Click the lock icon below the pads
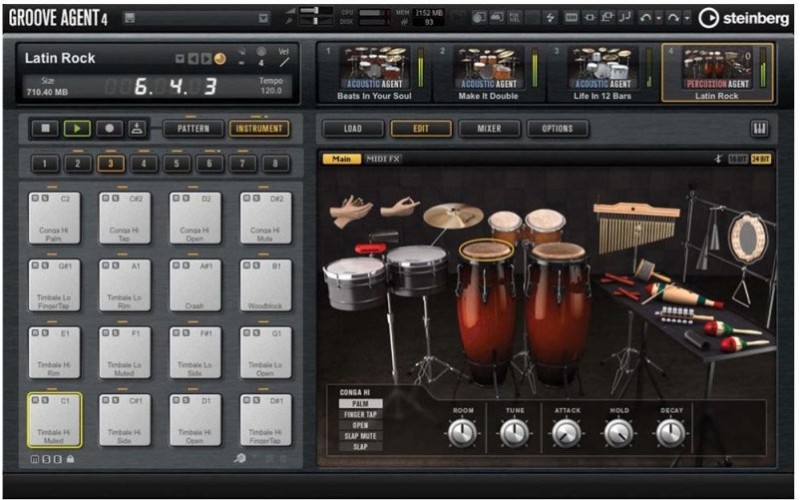800x500 pixels. coord(70,459)
